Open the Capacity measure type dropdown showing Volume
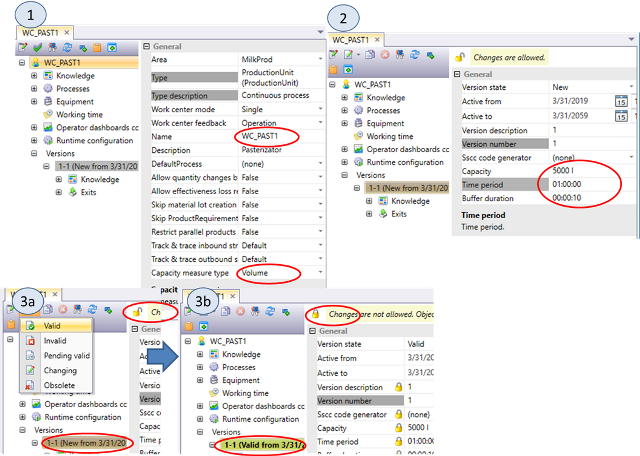 (x=320, y=273)
